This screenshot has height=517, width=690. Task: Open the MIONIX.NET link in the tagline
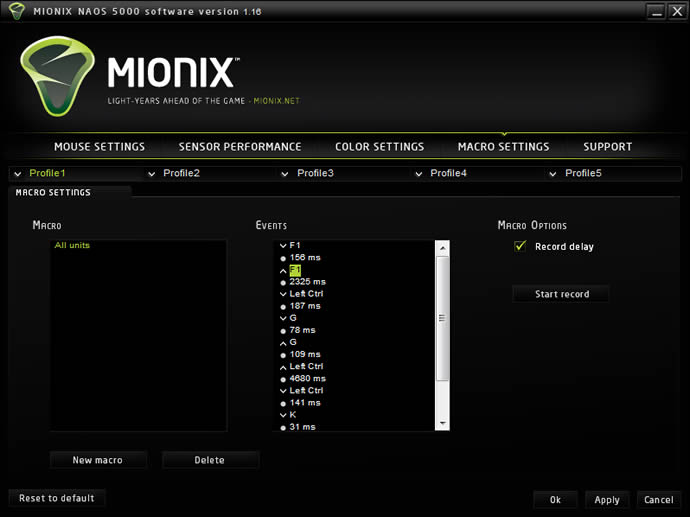pyautogui.click(x=276, y=101)
